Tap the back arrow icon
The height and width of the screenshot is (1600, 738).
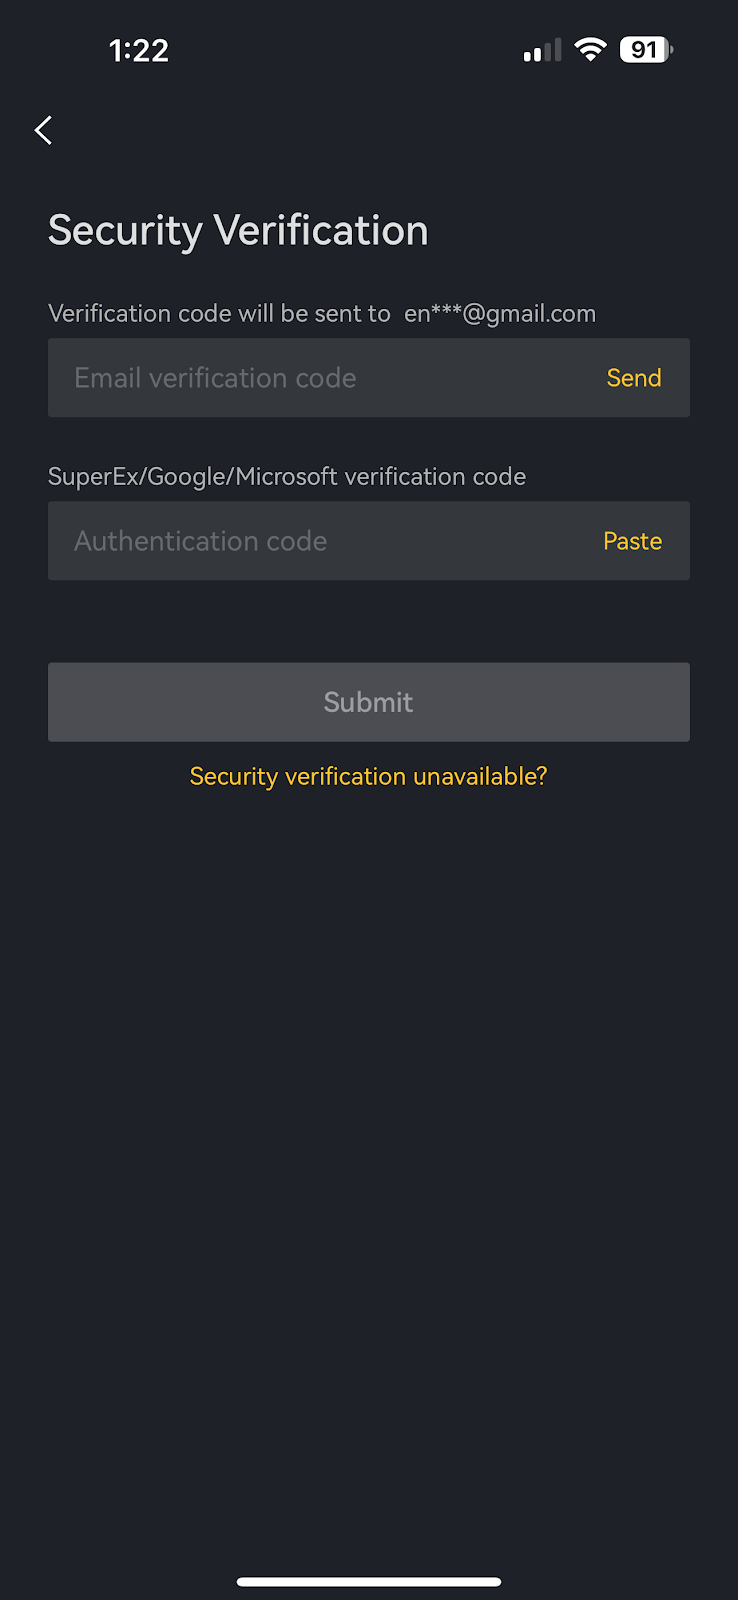tap(43, 130)
